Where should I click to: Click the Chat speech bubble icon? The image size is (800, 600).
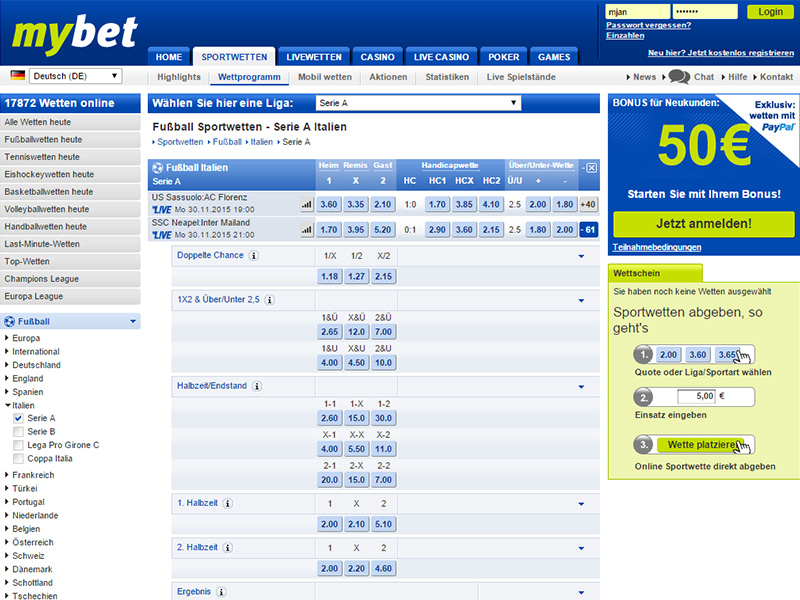point(679,77)
